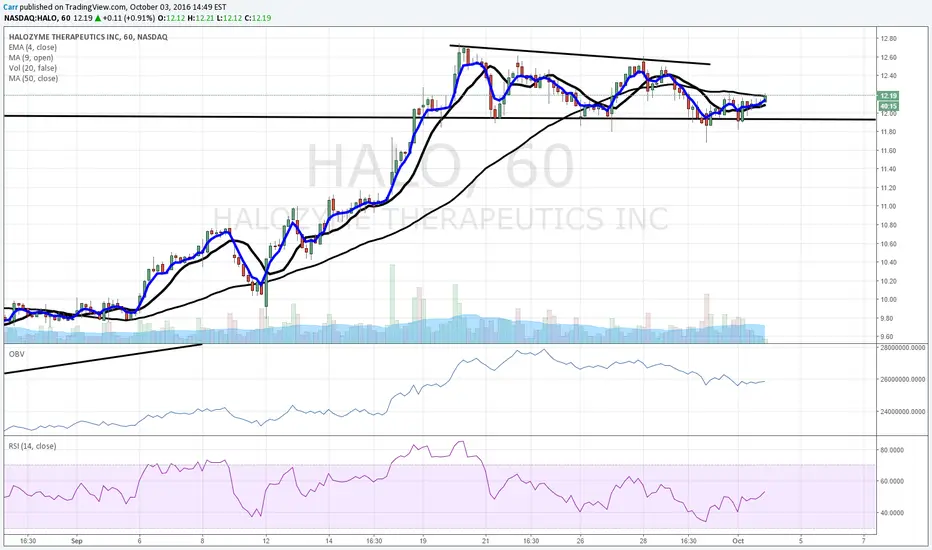Click the 8 date label on time axis
Viewport: 932px width, 550px height.
pos(203,541)
